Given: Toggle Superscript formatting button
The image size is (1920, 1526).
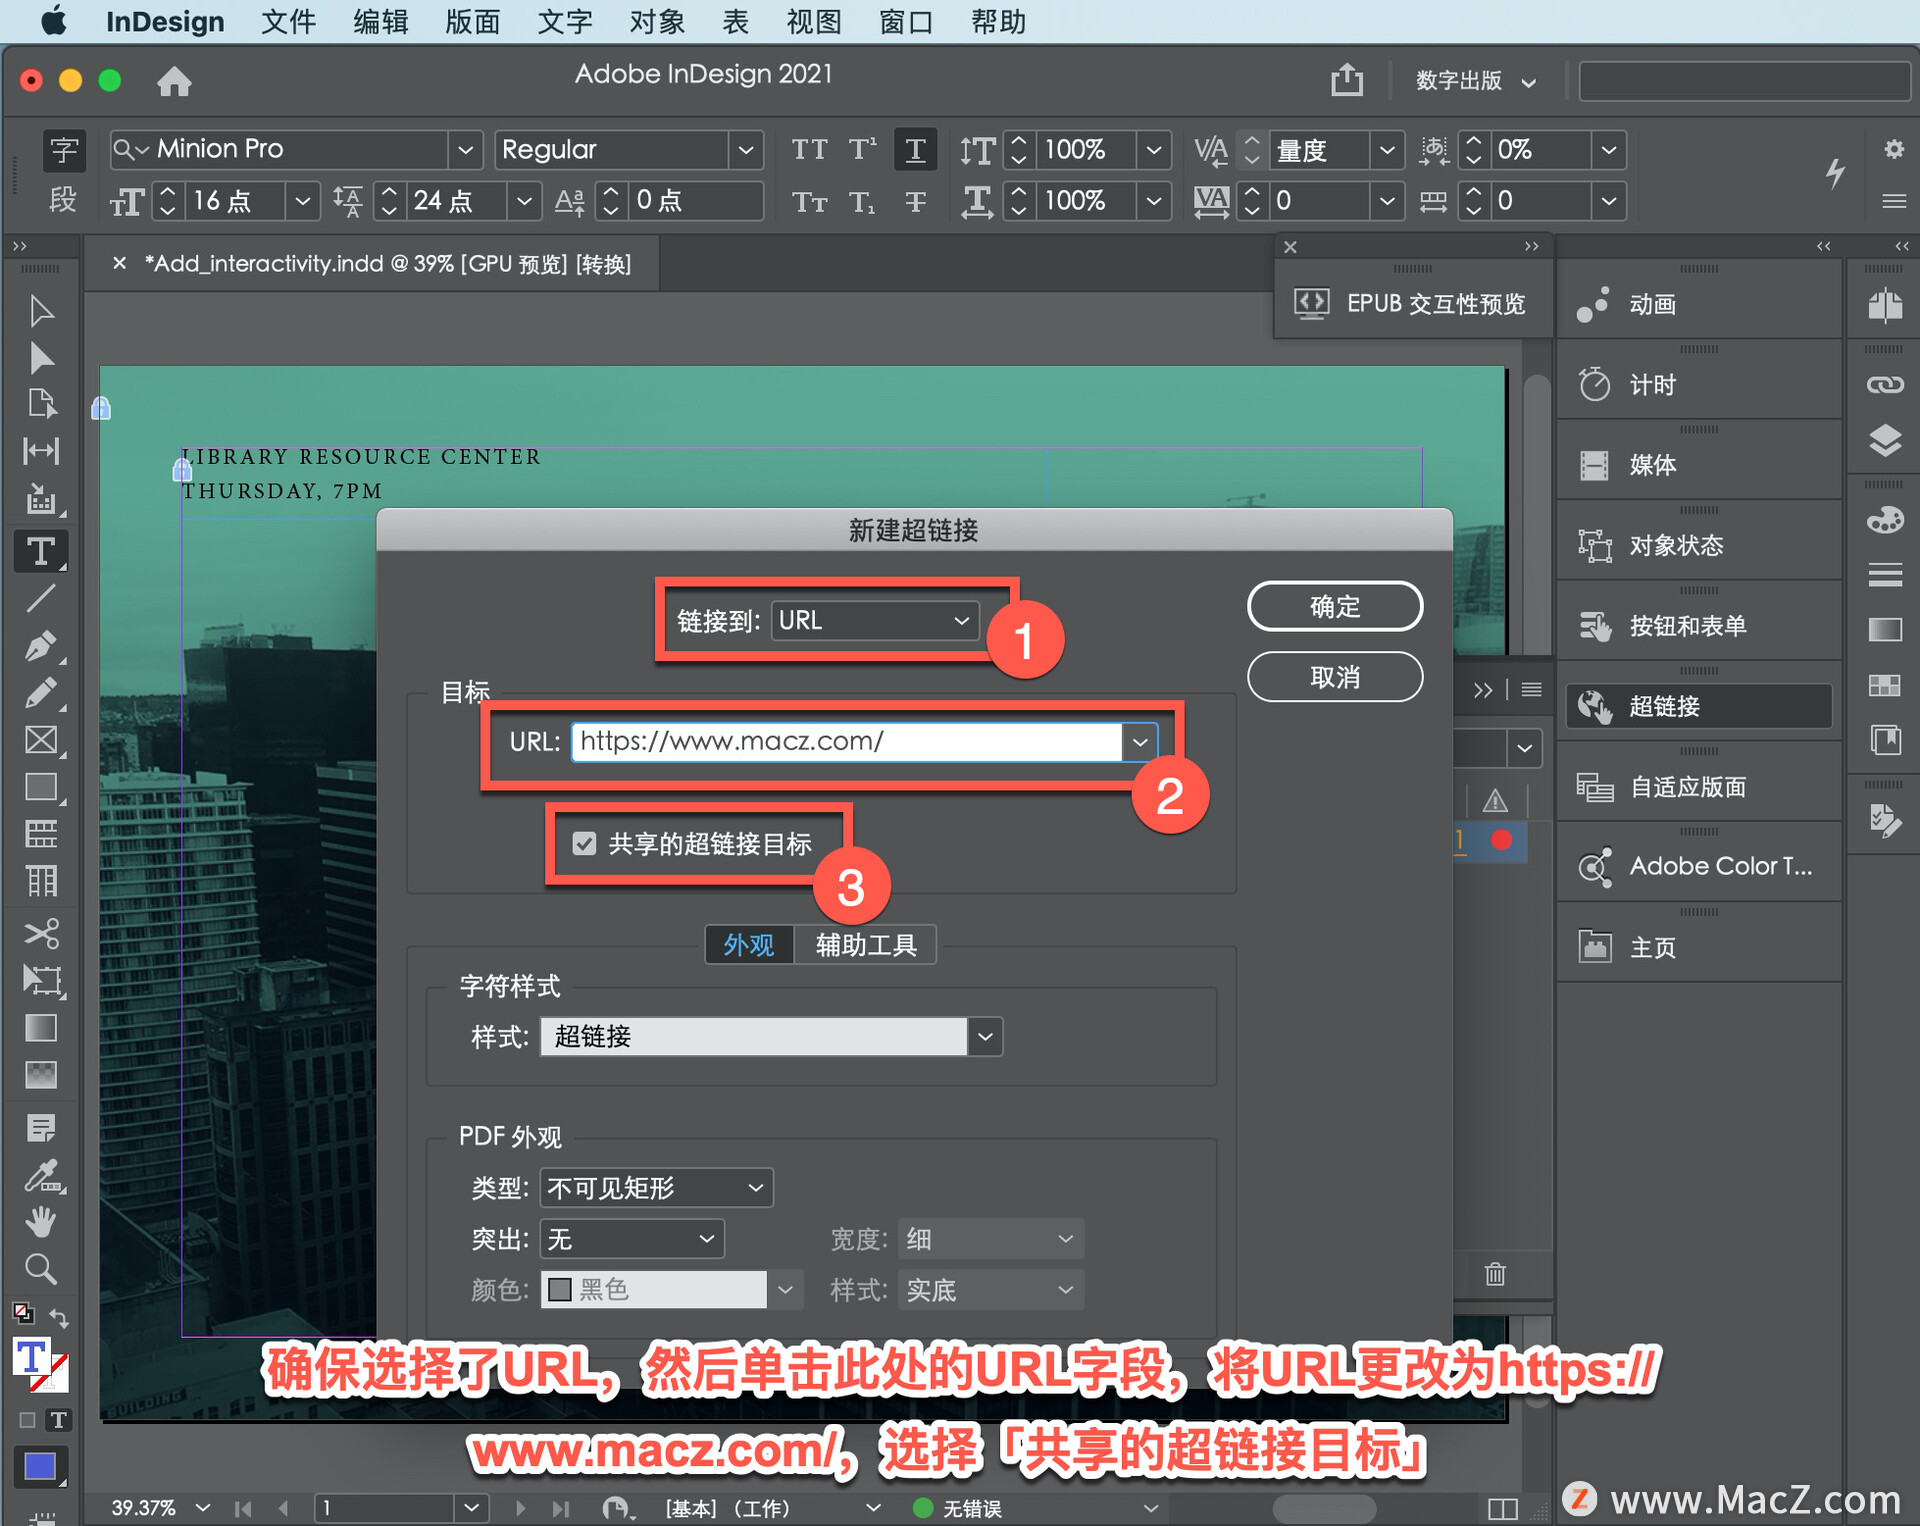Looking at the screenshot, I should pos(862,149).
